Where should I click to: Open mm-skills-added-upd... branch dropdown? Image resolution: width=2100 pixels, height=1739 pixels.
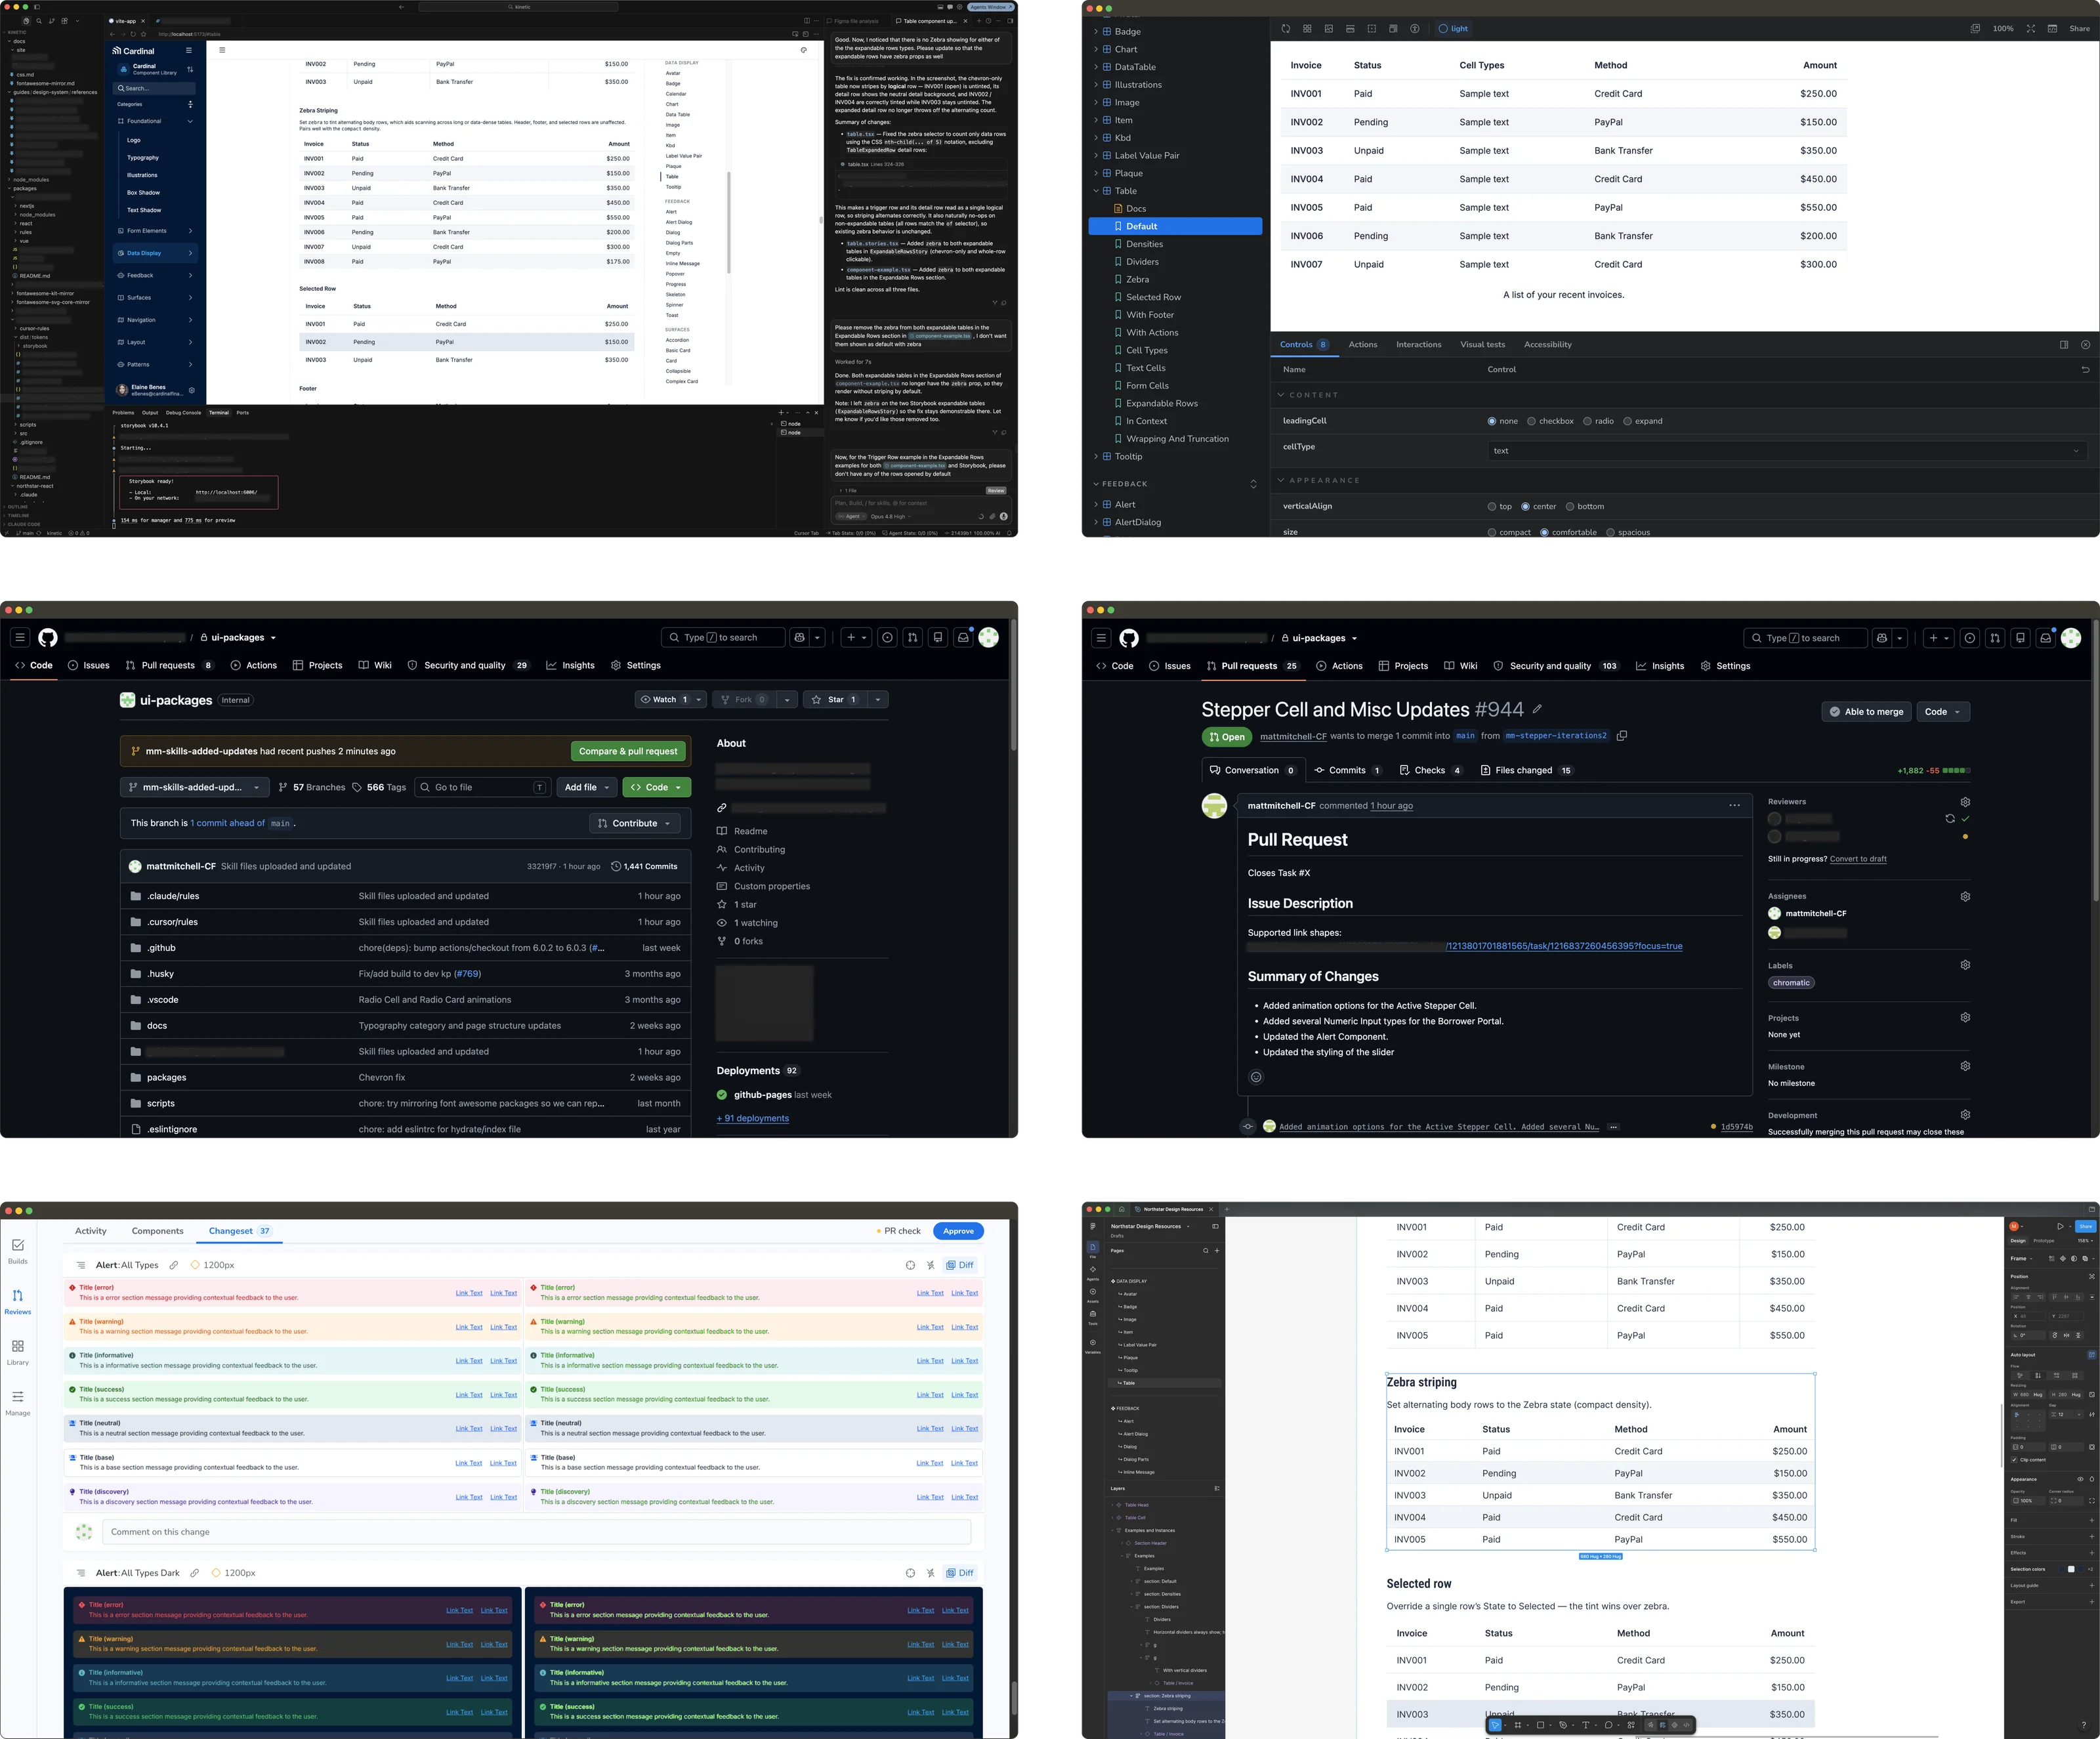pos(195,788)
